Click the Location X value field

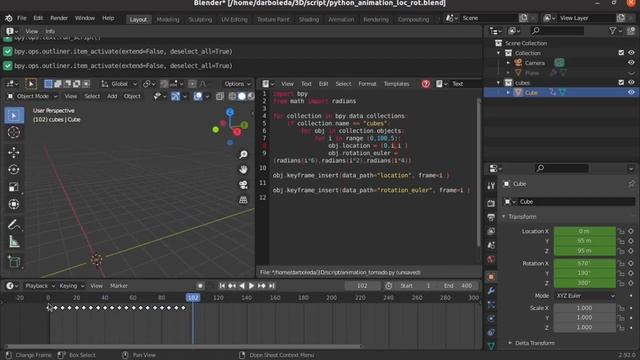(584, 231)
